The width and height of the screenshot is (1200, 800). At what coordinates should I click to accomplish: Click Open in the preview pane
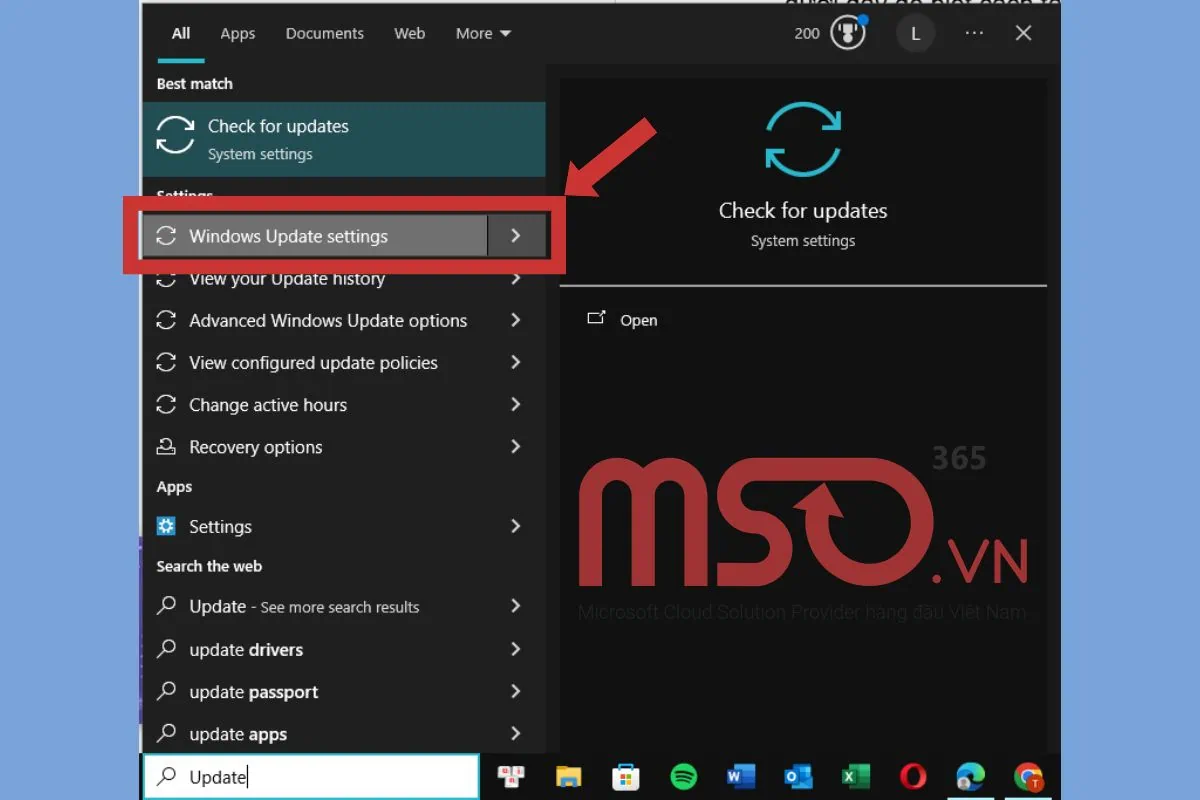(x=638, y=320)
